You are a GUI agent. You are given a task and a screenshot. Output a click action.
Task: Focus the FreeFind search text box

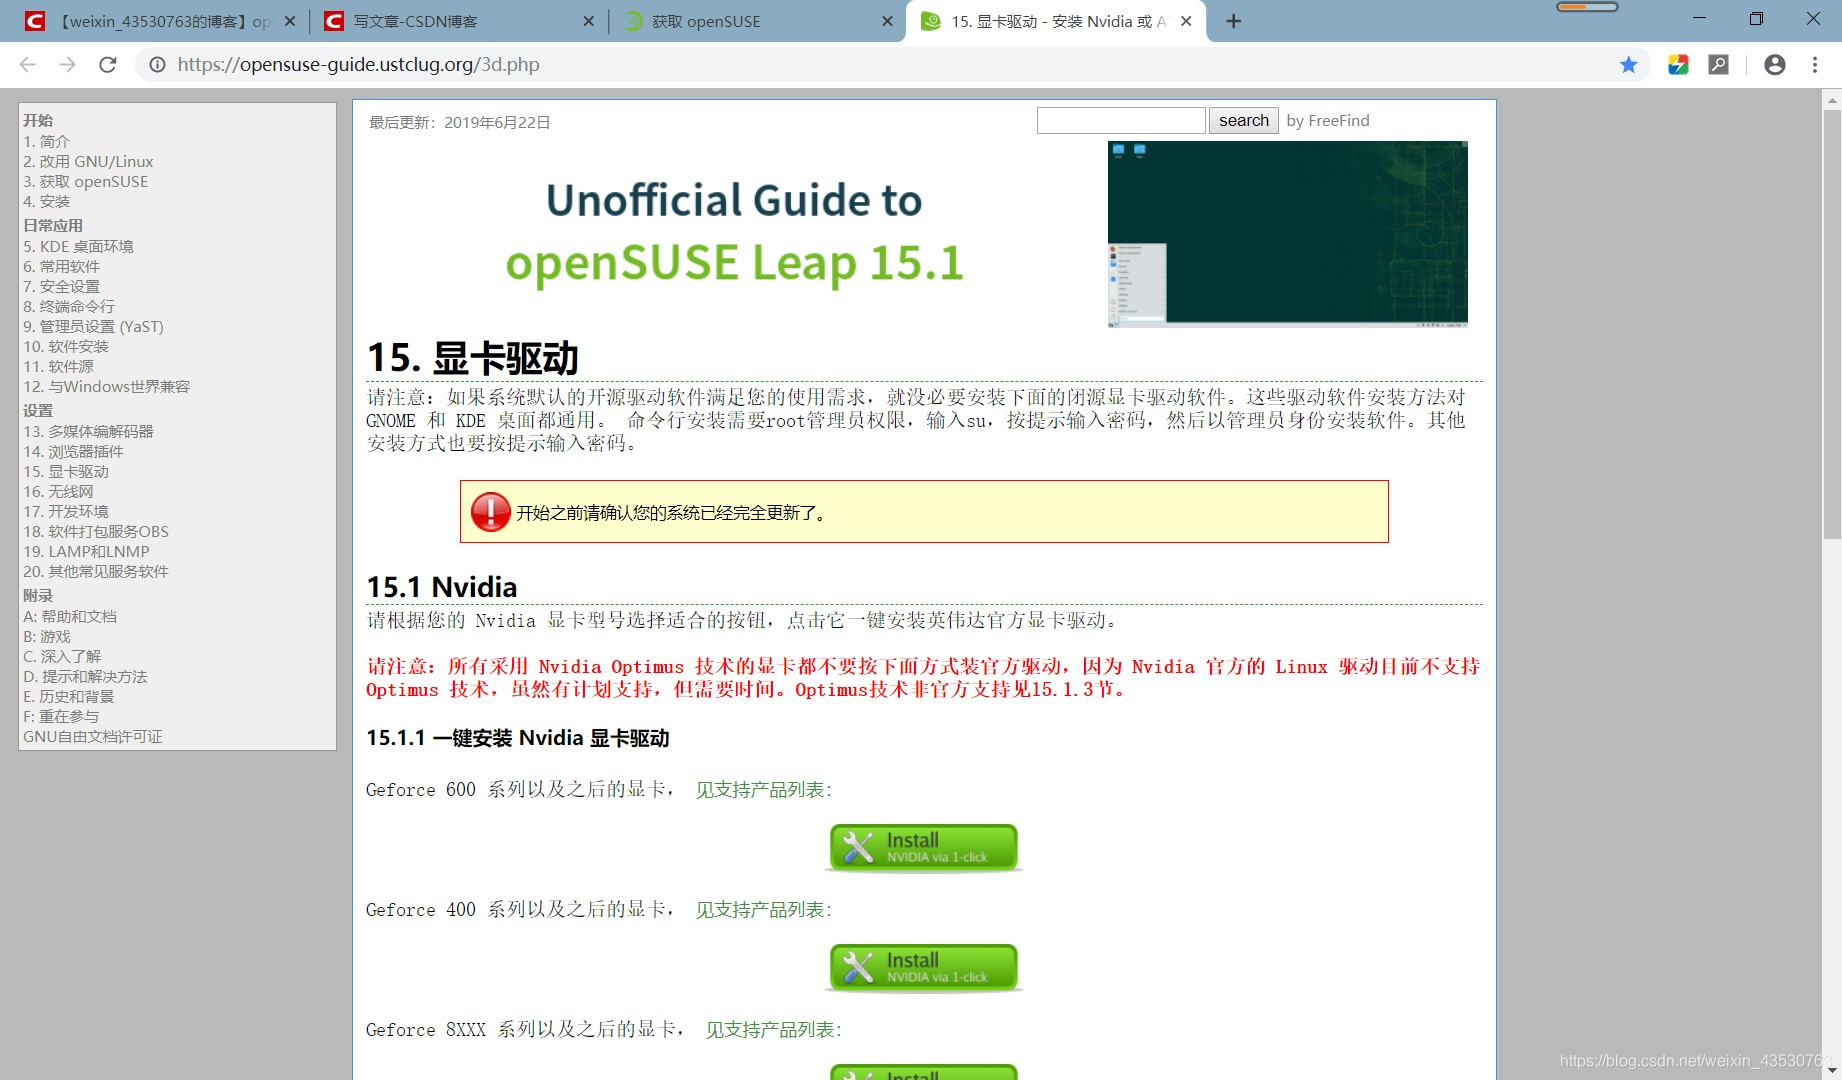(1121, 121)
